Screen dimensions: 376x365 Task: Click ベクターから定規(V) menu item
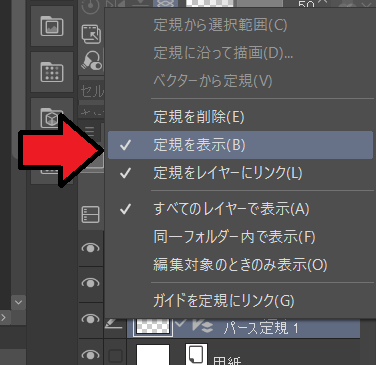point(240,81)
